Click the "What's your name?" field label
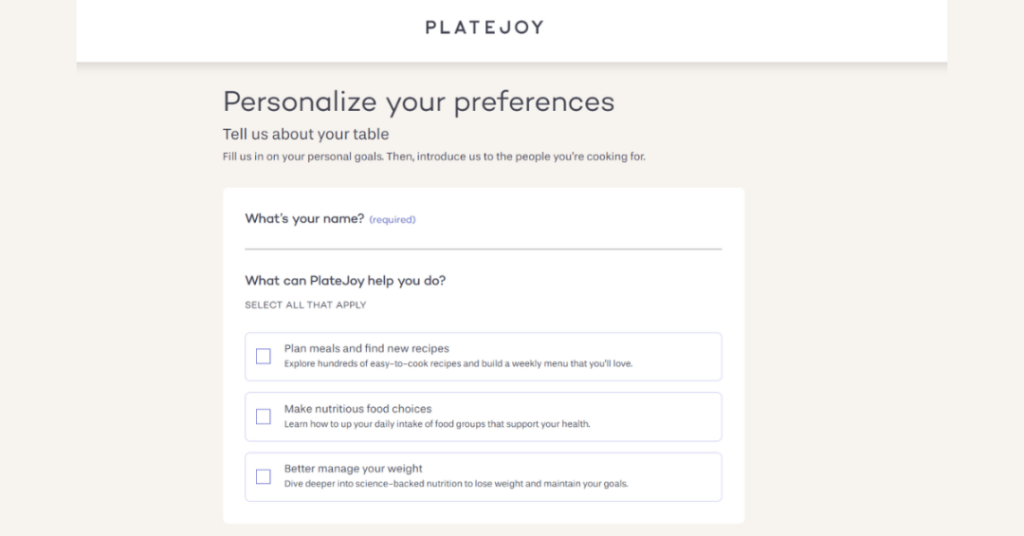The width and height of the screenshot is (1024, 536). pyautogui.click(x=304, y=219)
